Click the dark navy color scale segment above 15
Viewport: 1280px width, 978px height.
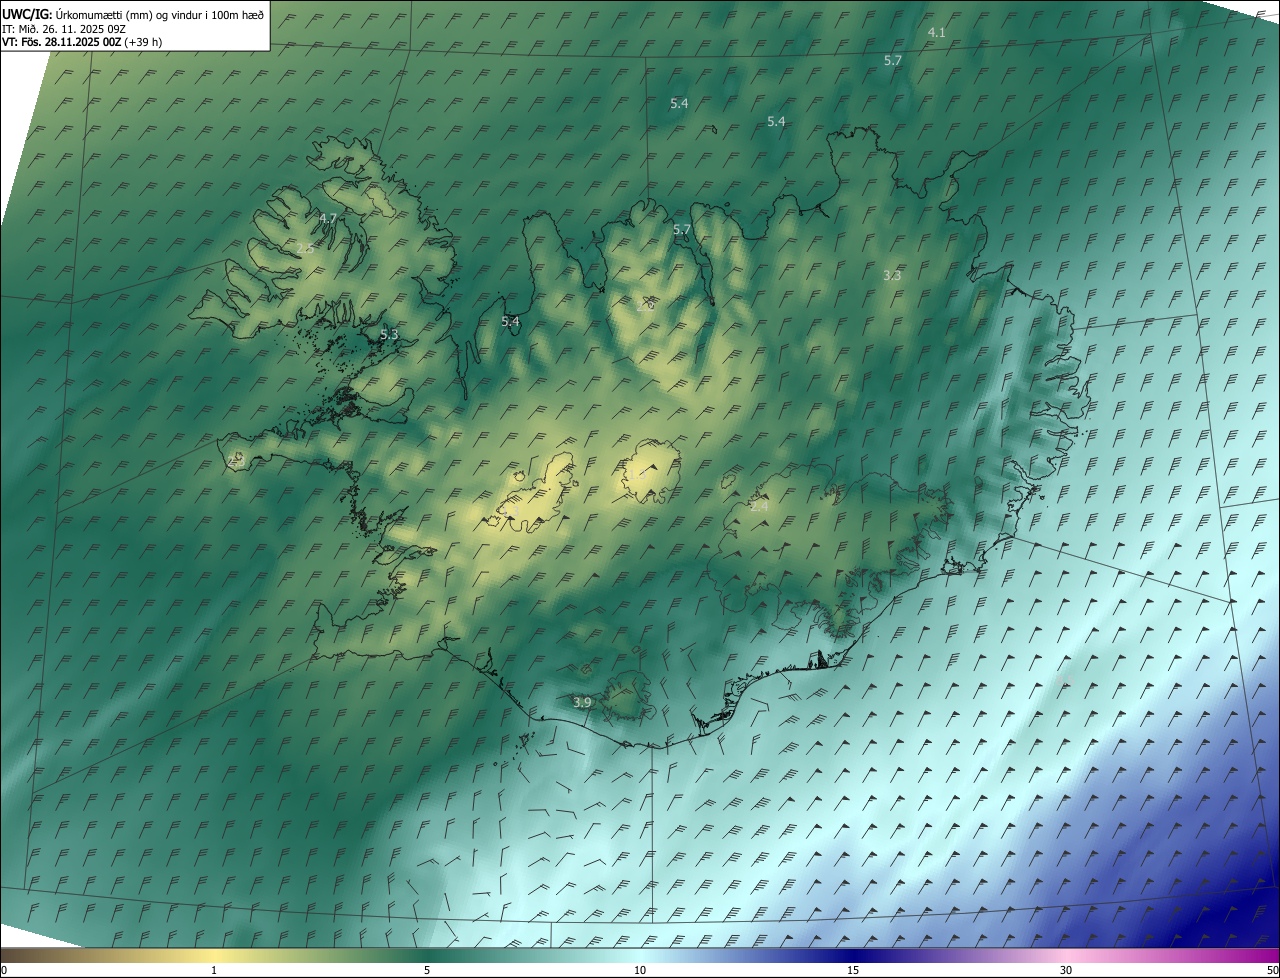click(x=853, y=955)
